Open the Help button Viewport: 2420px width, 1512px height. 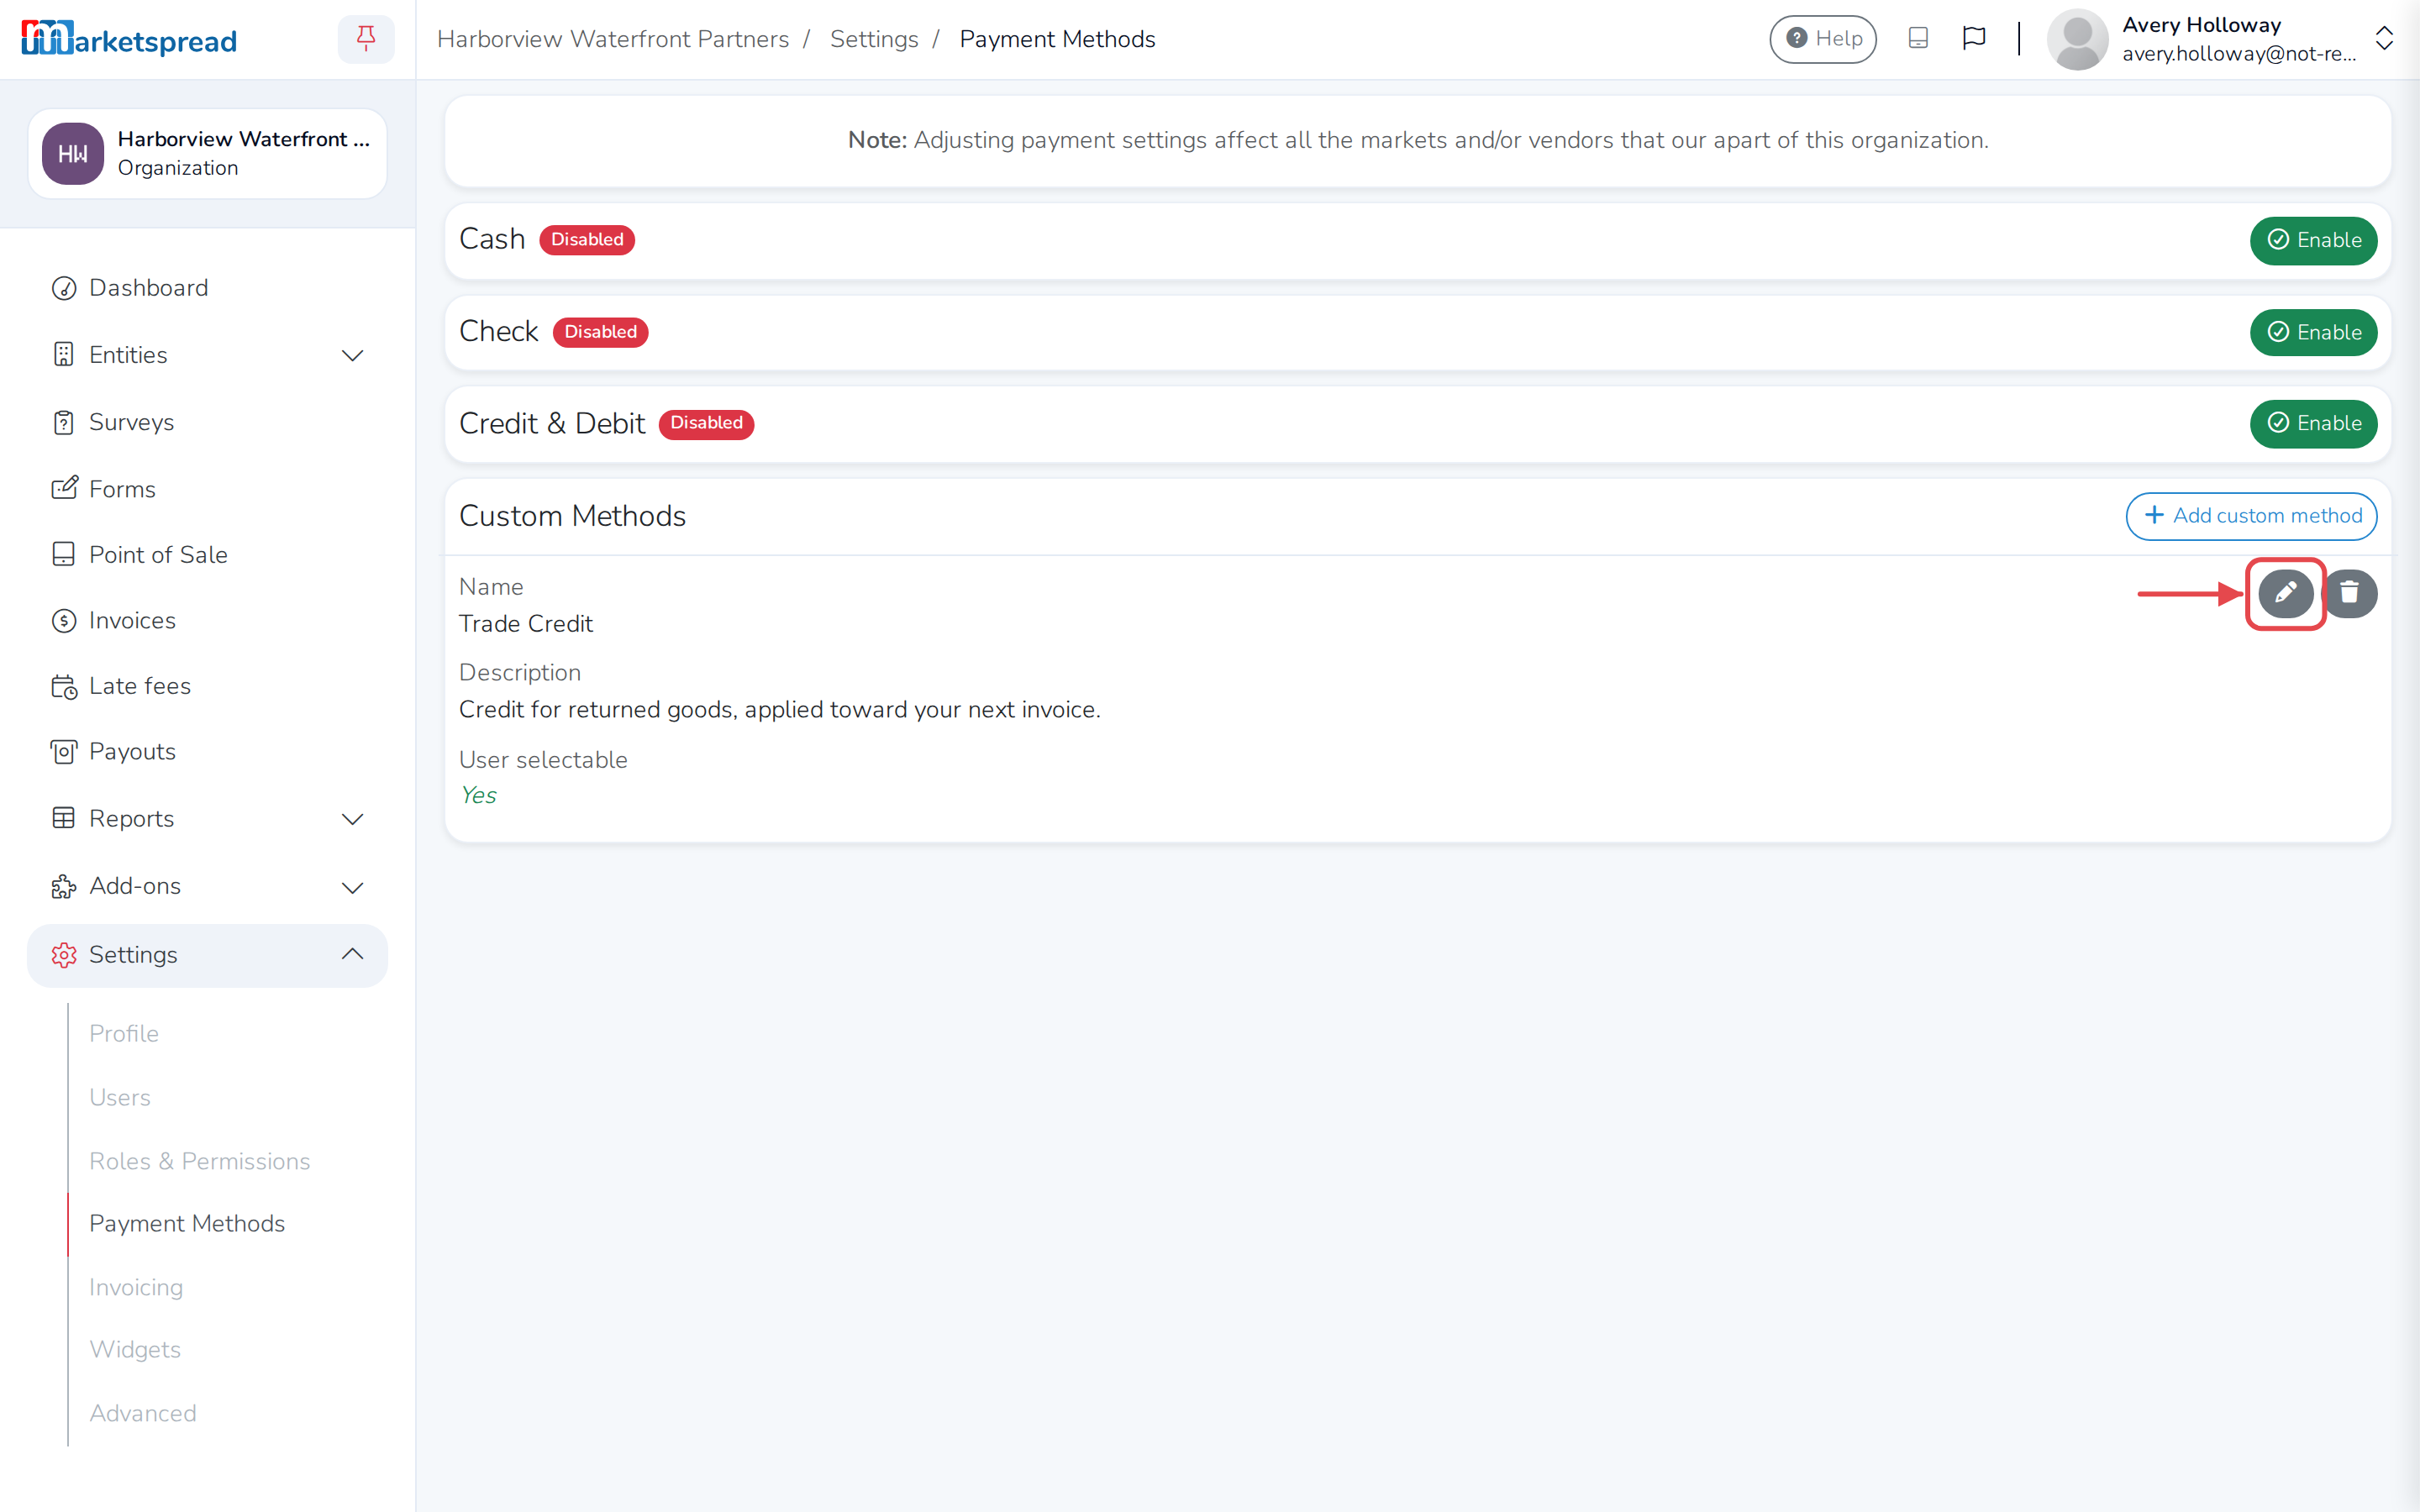pyautogui.click(x=1823, y=39)
